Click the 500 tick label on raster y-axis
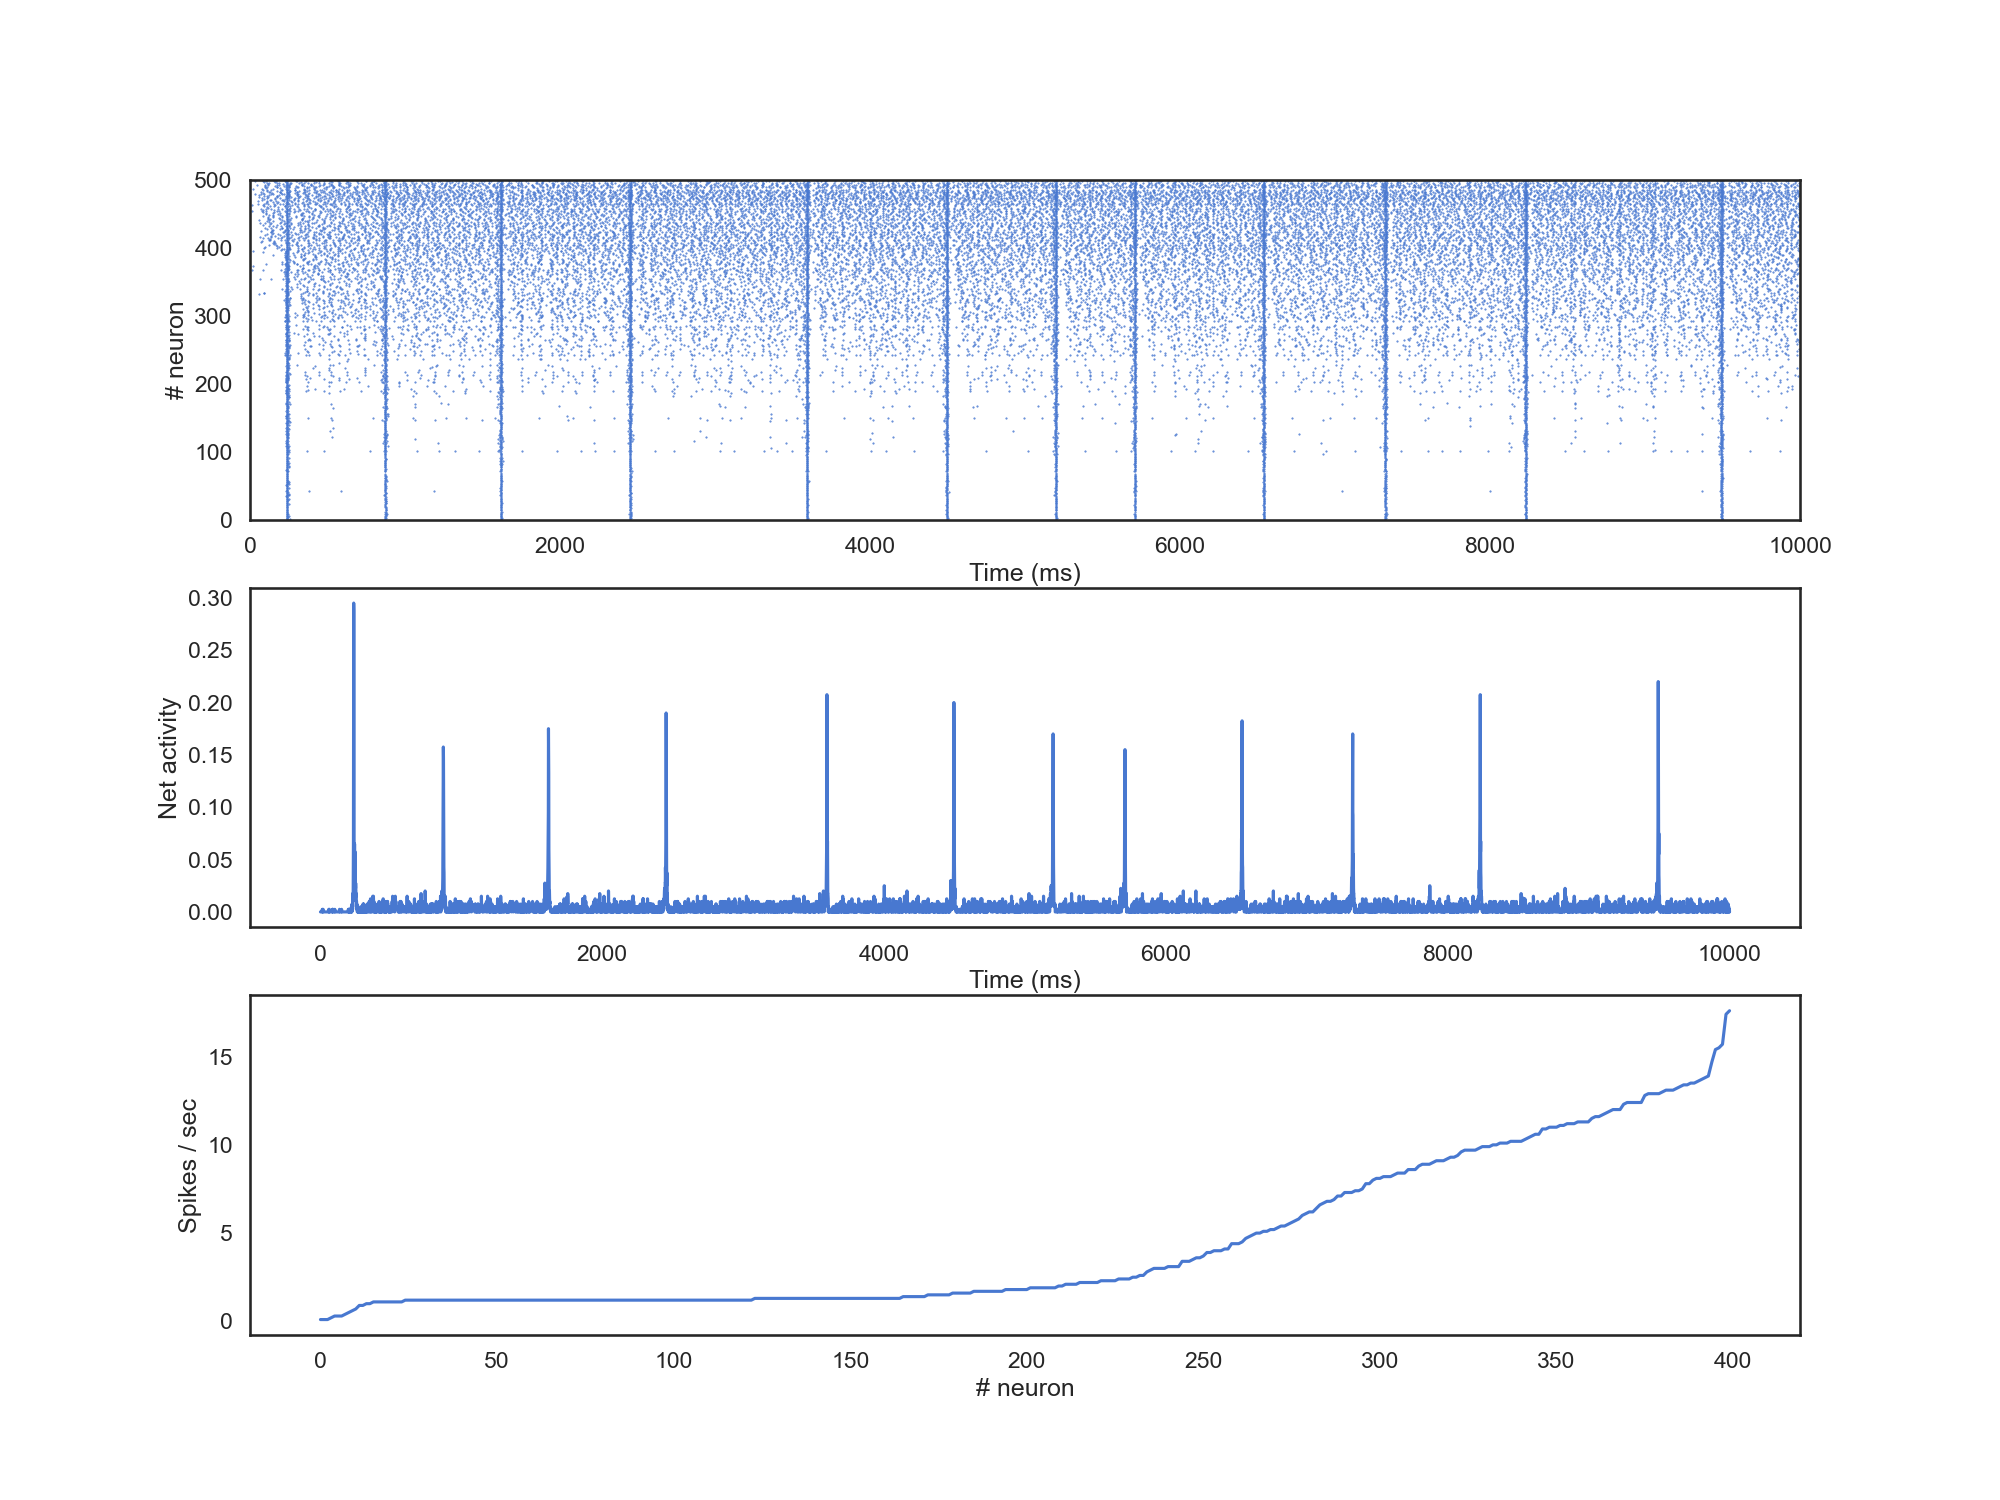The image size is (2000, 1500). click(212, 181)
